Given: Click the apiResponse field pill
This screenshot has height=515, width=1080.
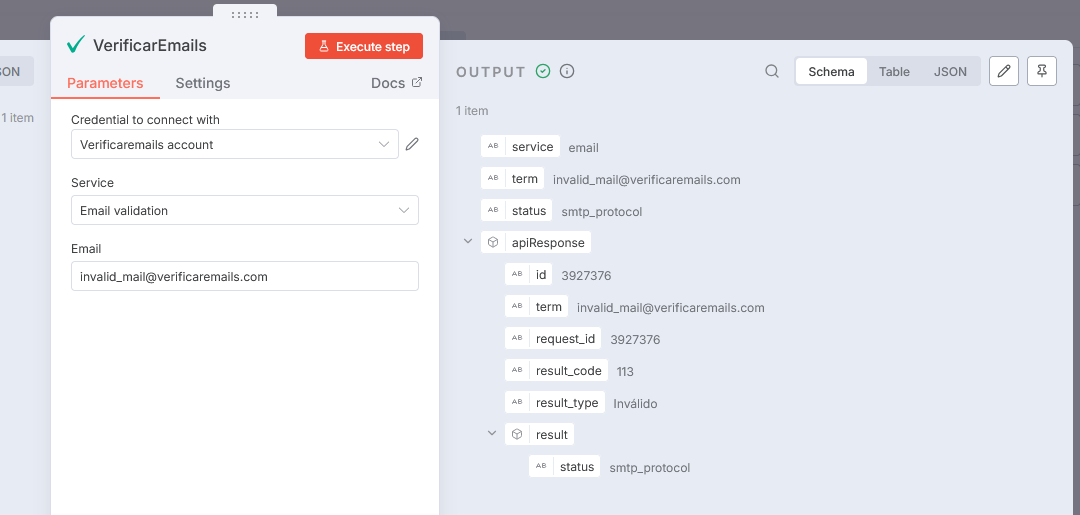Looking at the screenshot, I should (536, 242).
